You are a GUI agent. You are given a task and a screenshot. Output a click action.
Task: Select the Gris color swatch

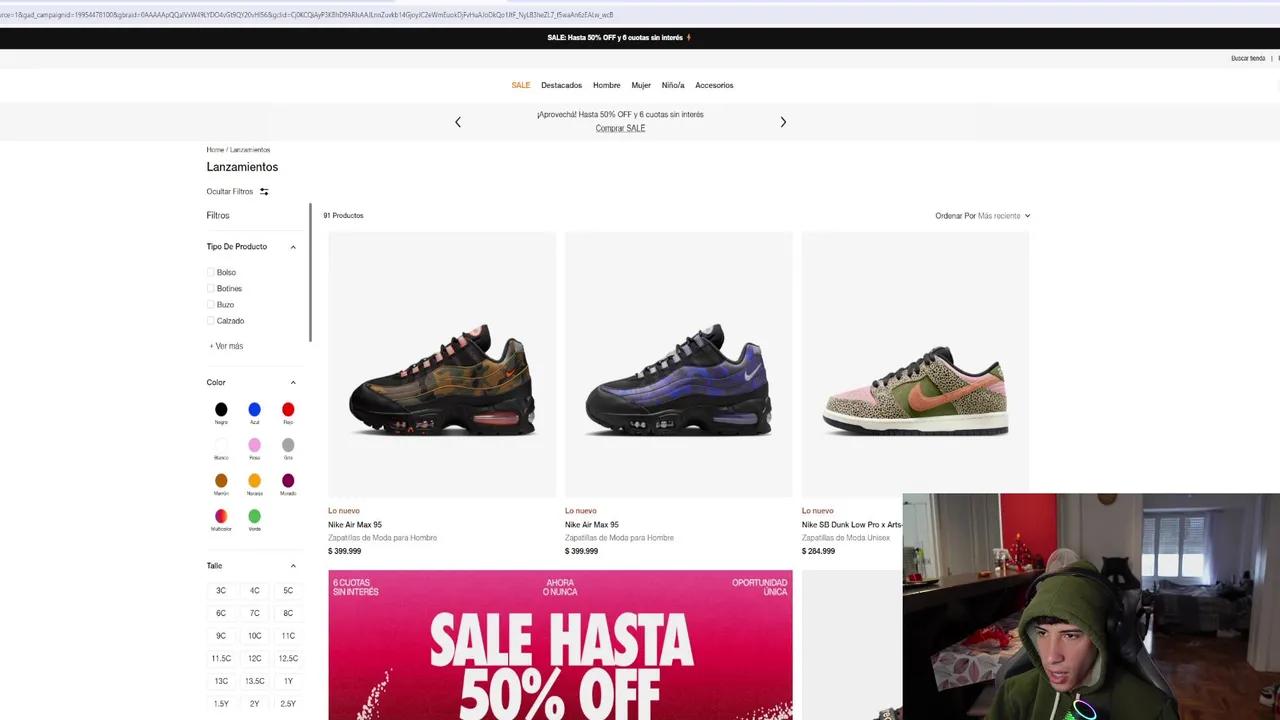tap(288, 445)
